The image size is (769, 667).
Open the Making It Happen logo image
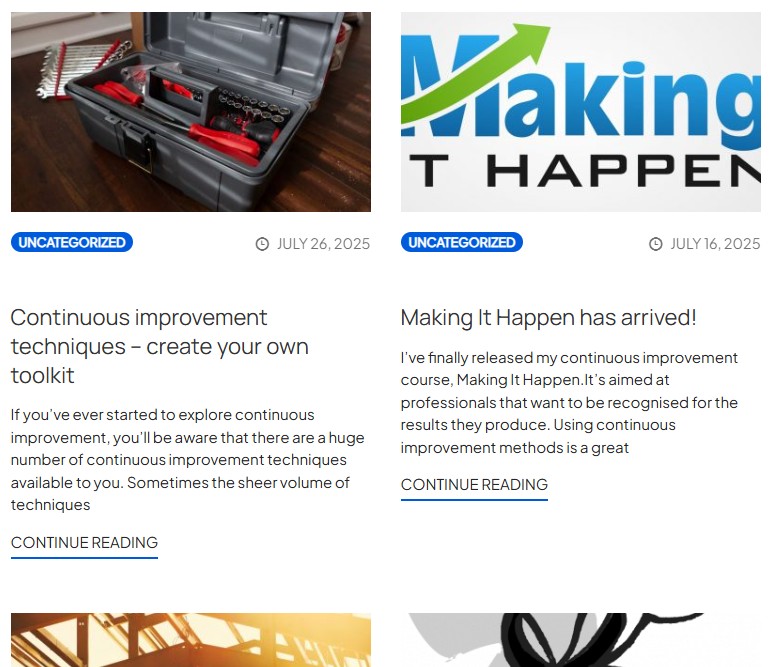click(x=581, y=112)
